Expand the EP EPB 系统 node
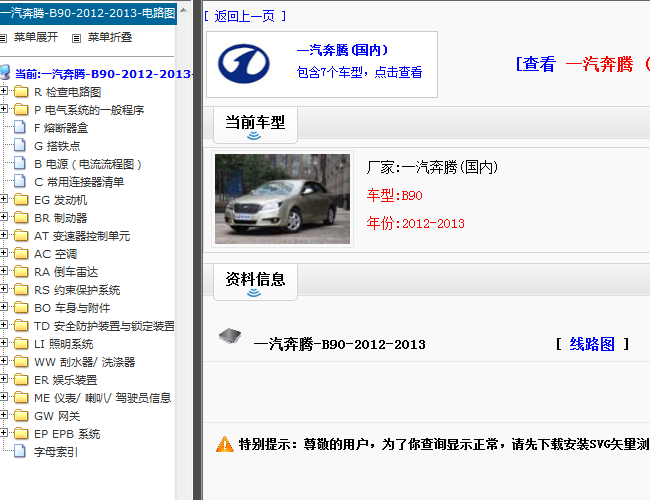Viewport: 650px width, 500px height. (x=3, y=433)
